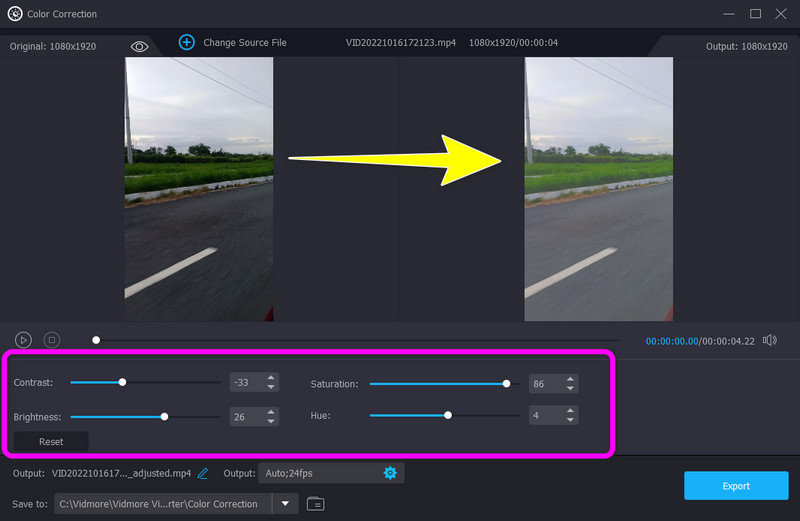Mute the video with the speaker icon
The image size is (800, 521).
[x=769, y=340]
